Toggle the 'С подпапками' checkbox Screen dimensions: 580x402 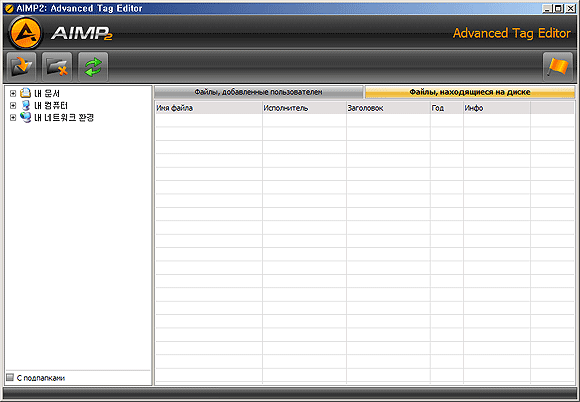click(10, 378)
